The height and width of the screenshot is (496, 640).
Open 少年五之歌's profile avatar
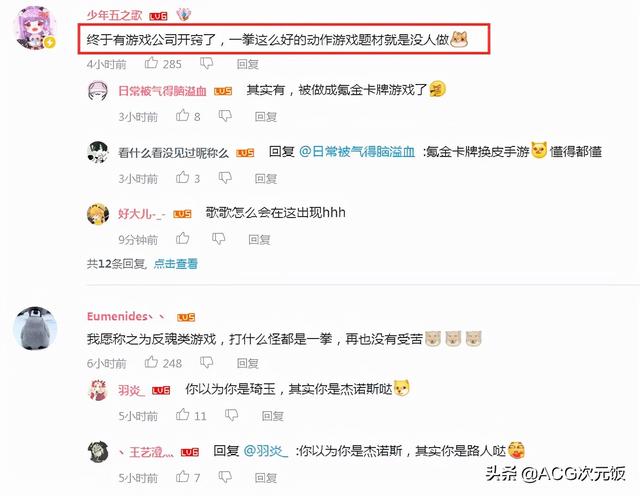tap(34, 28)
